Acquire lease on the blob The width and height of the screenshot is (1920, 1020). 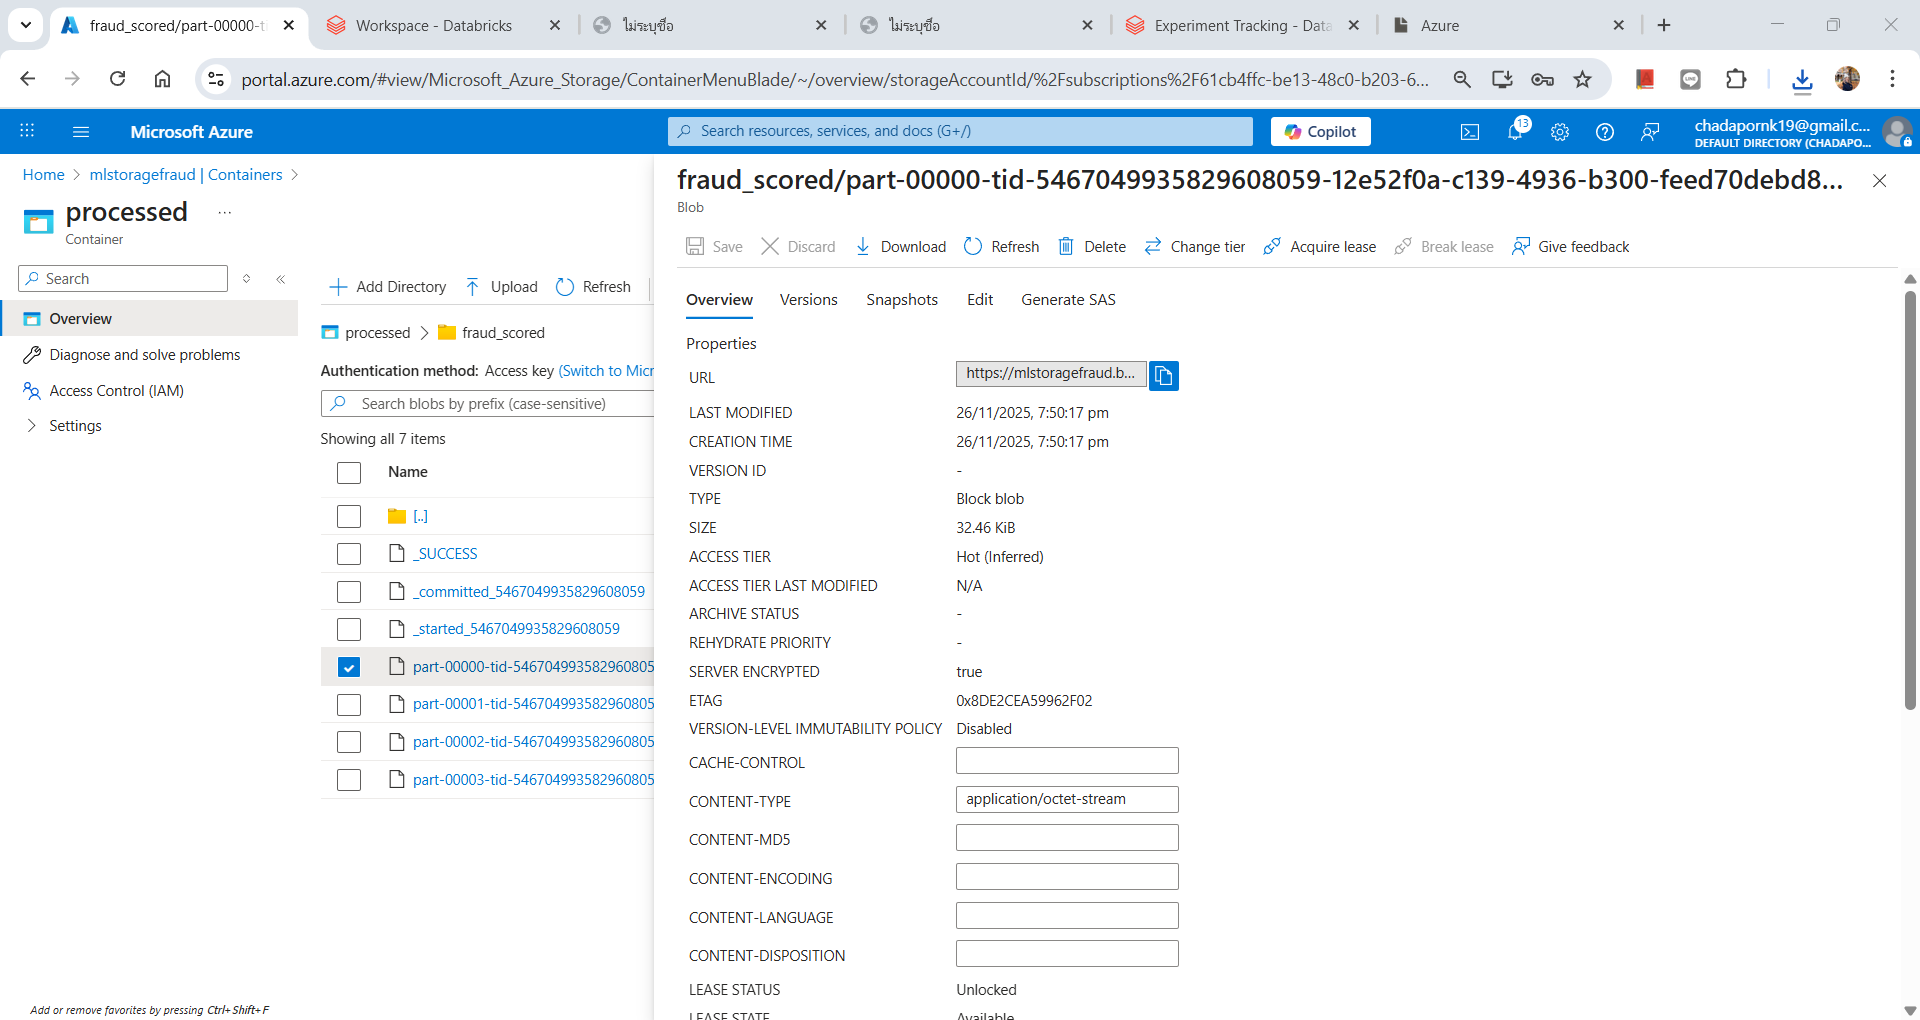click(x=1320, y=247)
